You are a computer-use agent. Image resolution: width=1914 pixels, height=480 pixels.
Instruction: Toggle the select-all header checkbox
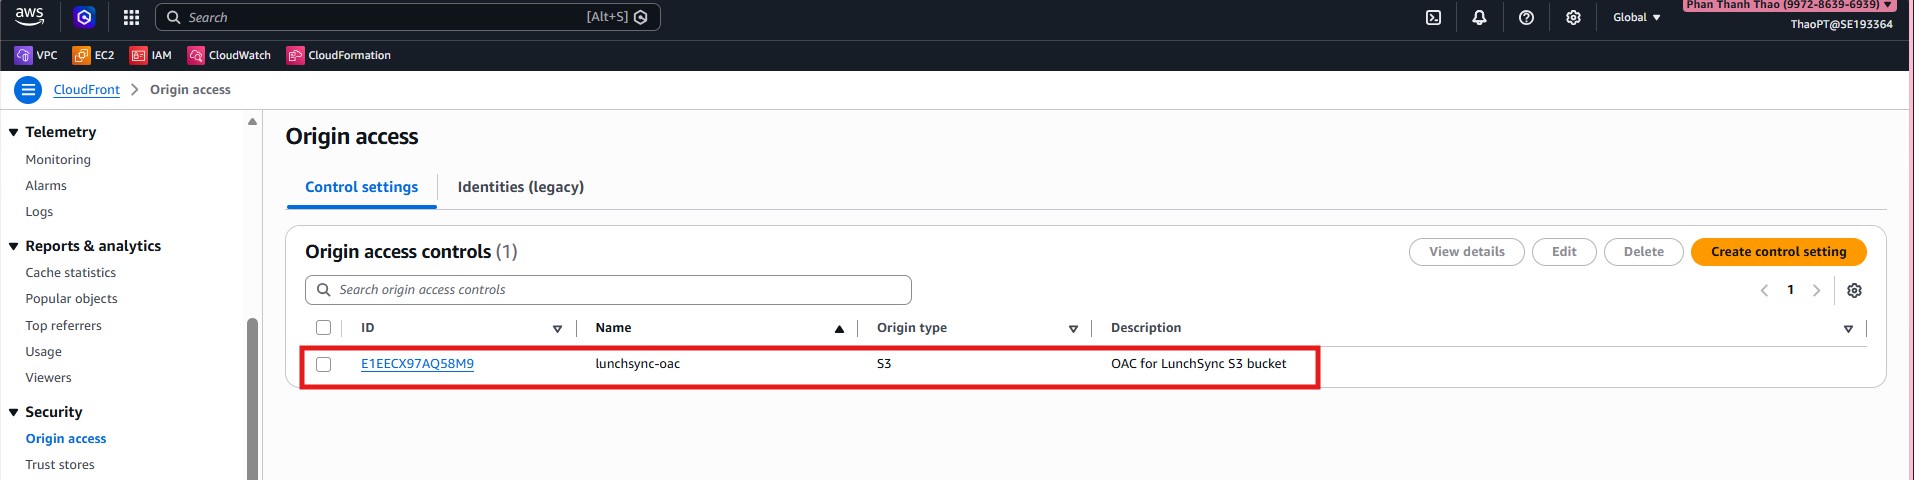(323, 328)
